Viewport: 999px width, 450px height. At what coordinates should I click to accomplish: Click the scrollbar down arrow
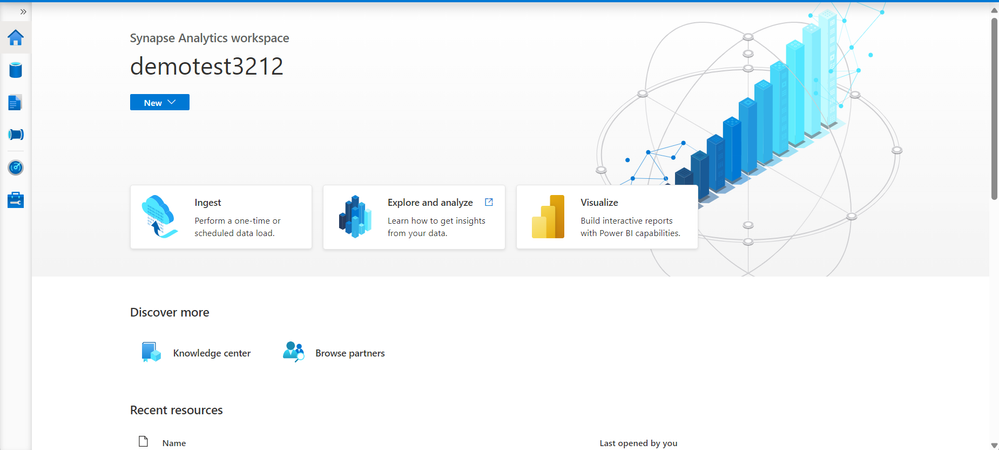coord(994,444)
